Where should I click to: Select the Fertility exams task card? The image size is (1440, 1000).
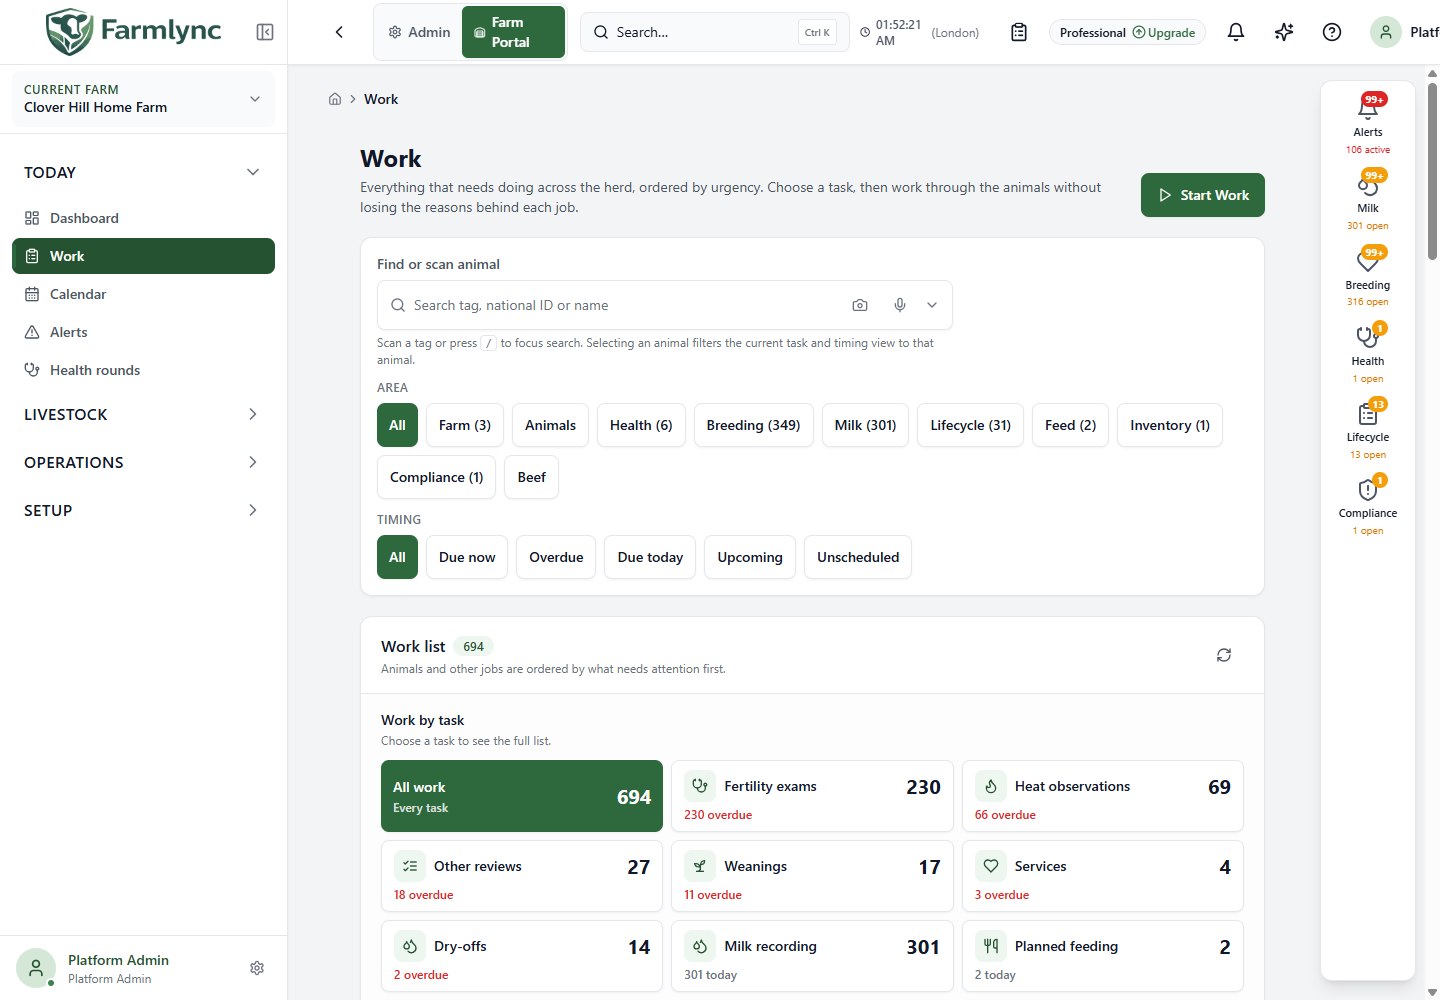coord(812,796)
